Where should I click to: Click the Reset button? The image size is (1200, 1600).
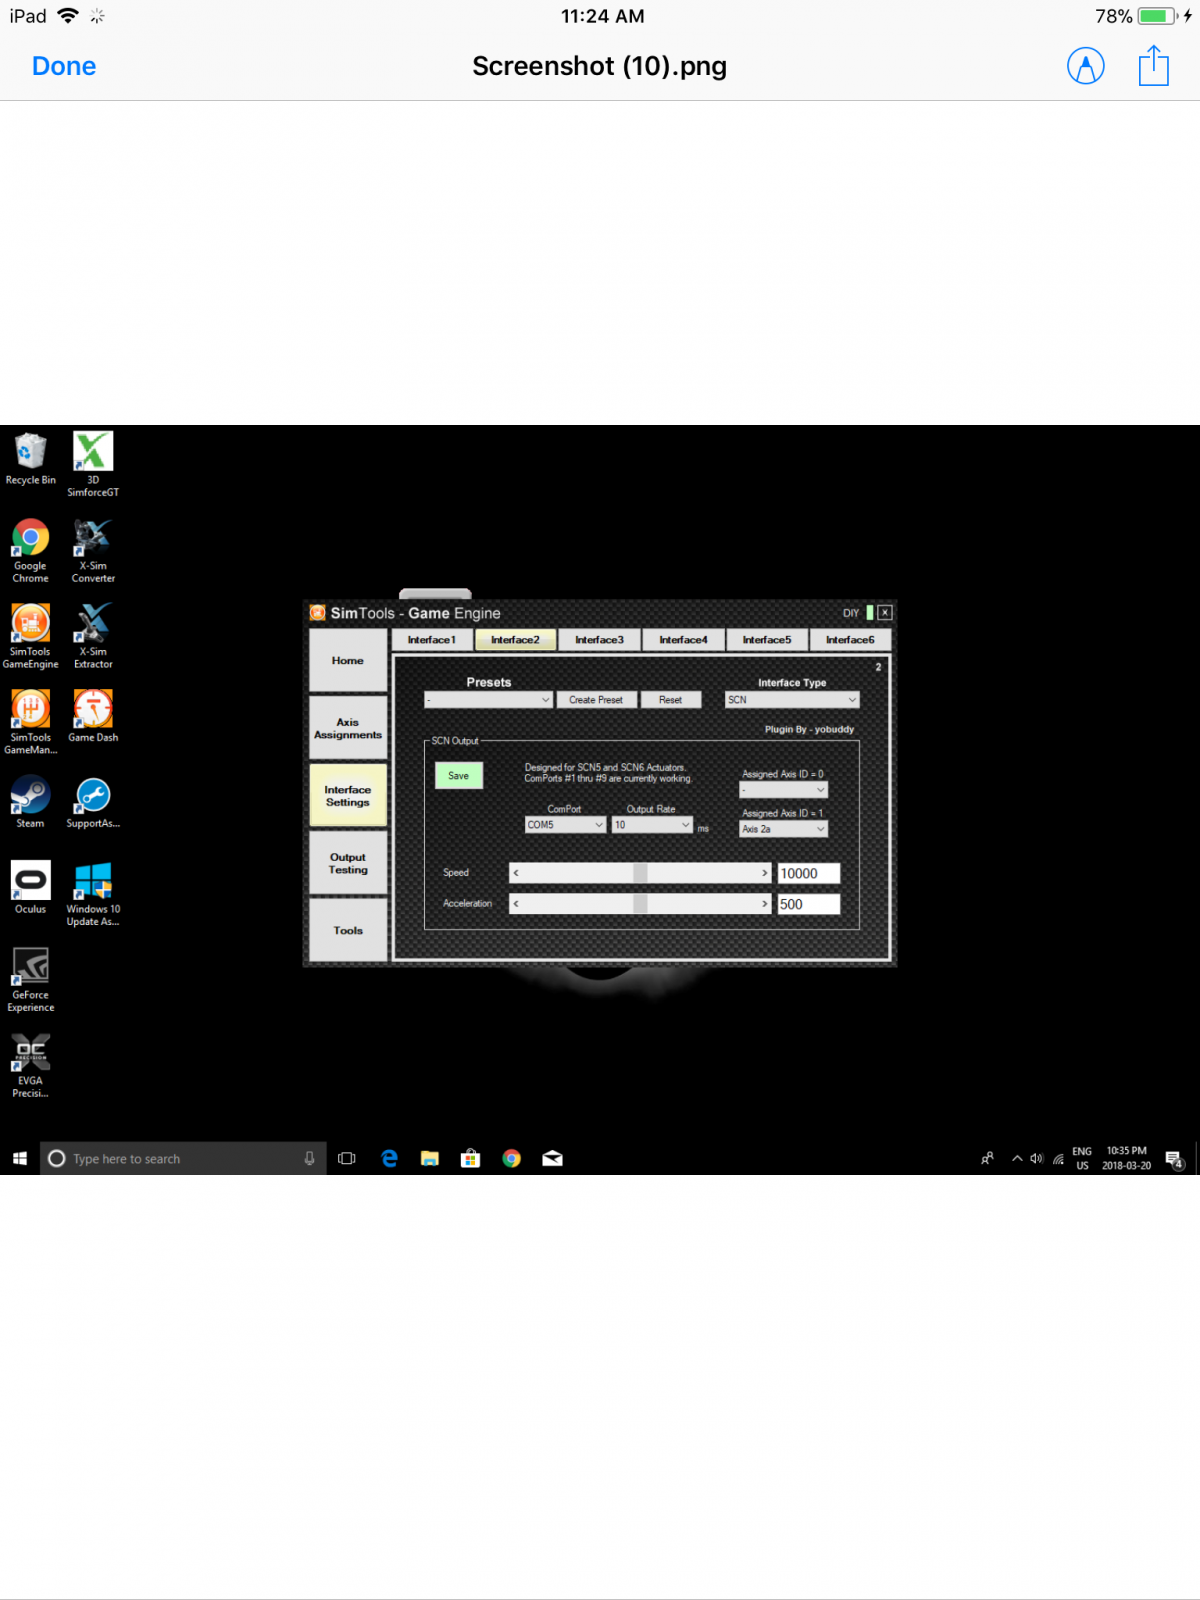coord(670,700)
